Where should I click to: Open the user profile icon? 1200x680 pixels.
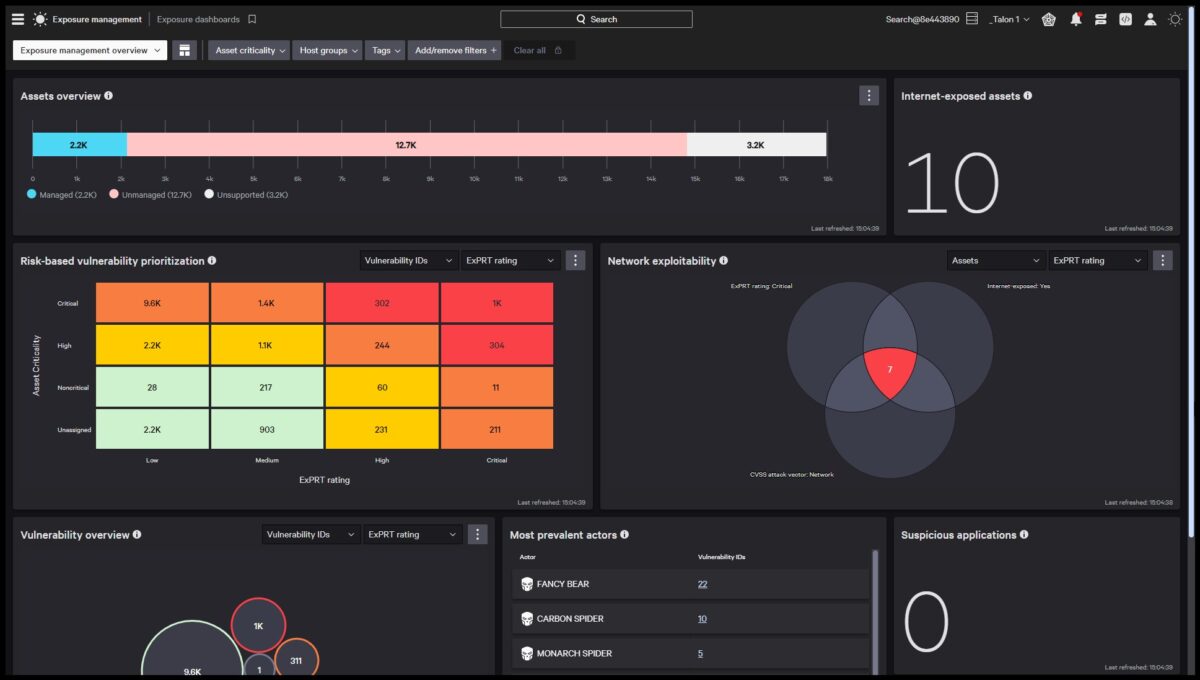[1150, 19]
